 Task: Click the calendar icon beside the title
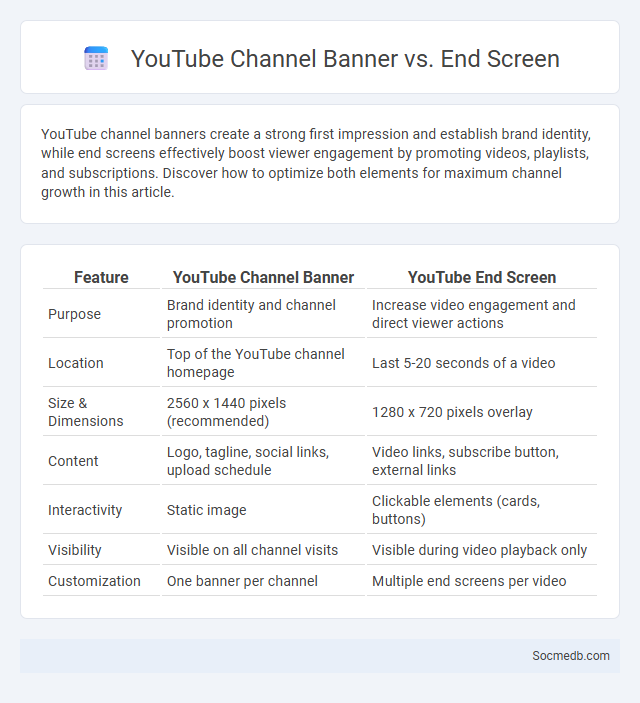(x=96, y=58)
